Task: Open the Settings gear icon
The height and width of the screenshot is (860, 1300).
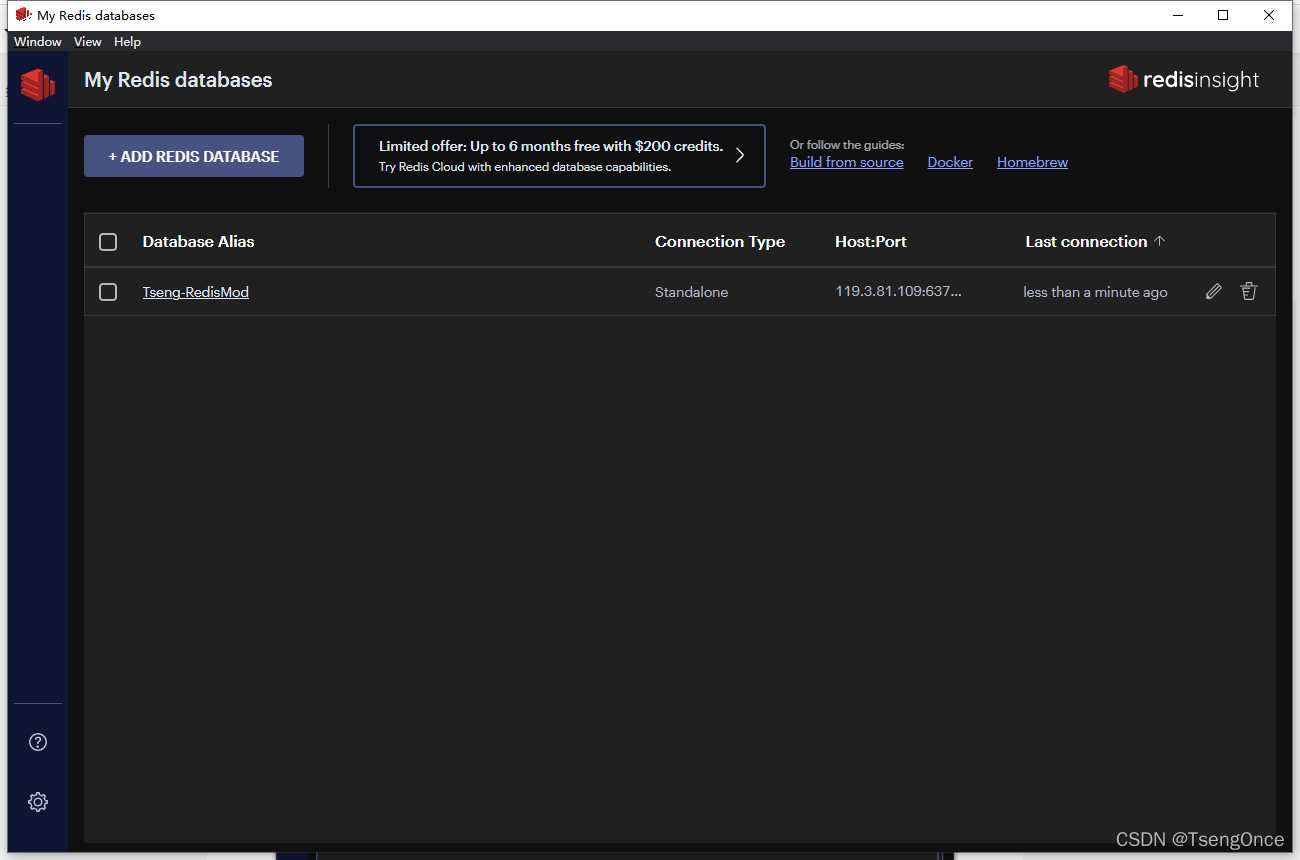Action: pos(37,801)
